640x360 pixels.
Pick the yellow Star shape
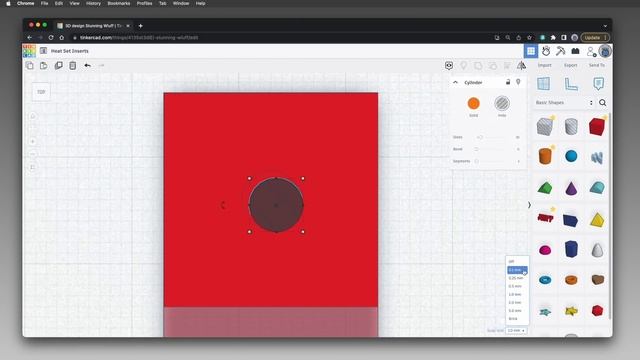coord(571,311)
